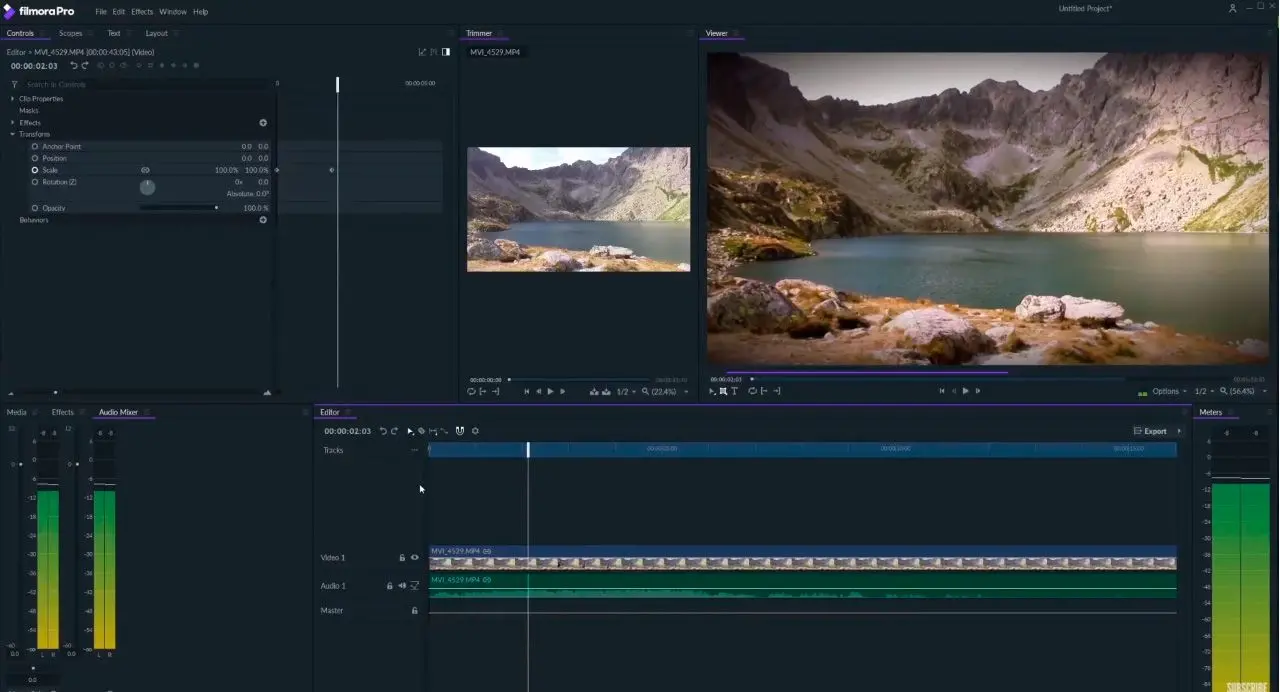Click the insert clip icon in Trimmer
Screen dimensions: 1280x692
click(594, 392)
